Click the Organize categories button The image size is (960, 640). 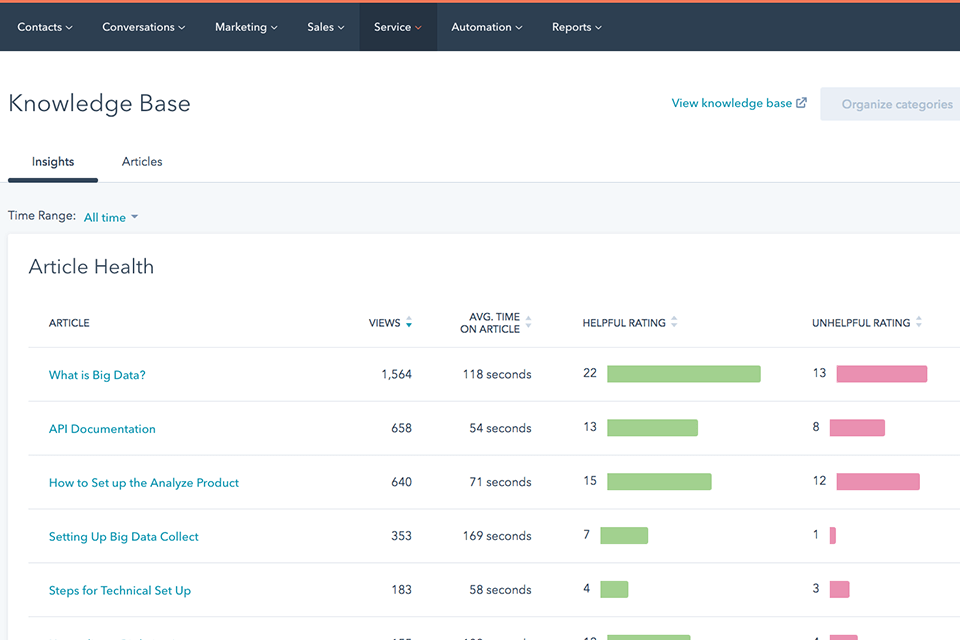click(x=898, y=103)
